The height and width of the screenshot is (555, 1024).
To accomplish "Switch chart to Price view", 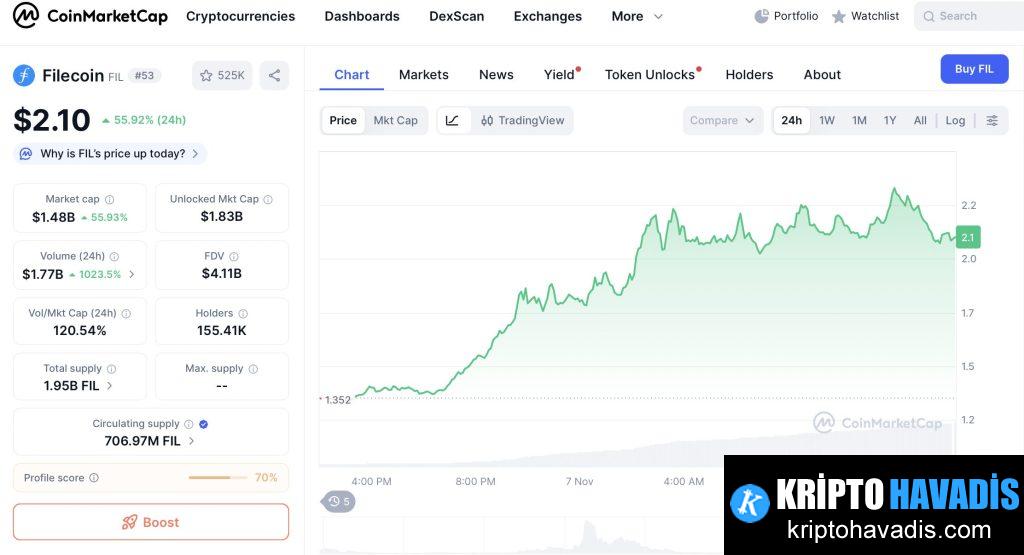I will 343,120.
